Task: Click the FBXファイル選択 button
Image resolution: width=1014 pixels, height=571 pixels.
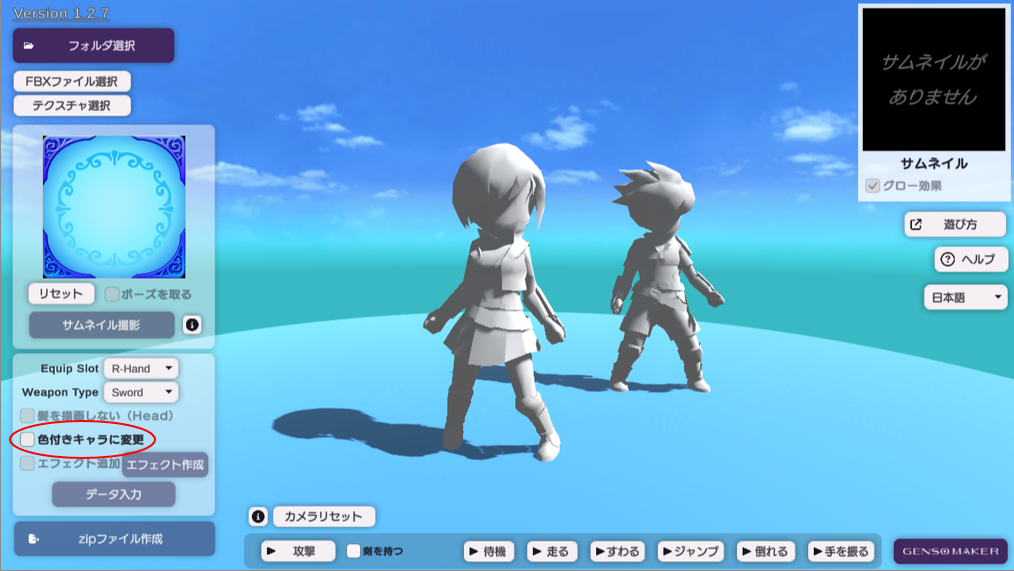Action: tap(72, 82)
